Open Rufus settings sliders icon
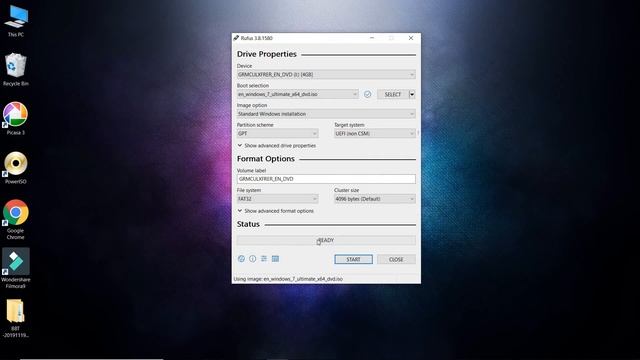Image resolution: width=640 pixels, height=360 pixels. (x=264, y=259)
